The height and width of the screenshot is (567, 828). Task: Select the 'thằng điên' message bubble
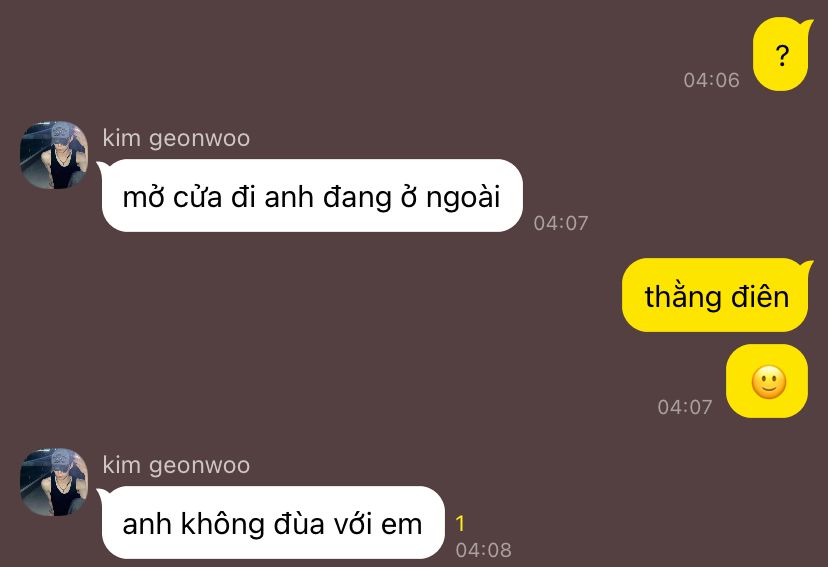coord(716,295)
